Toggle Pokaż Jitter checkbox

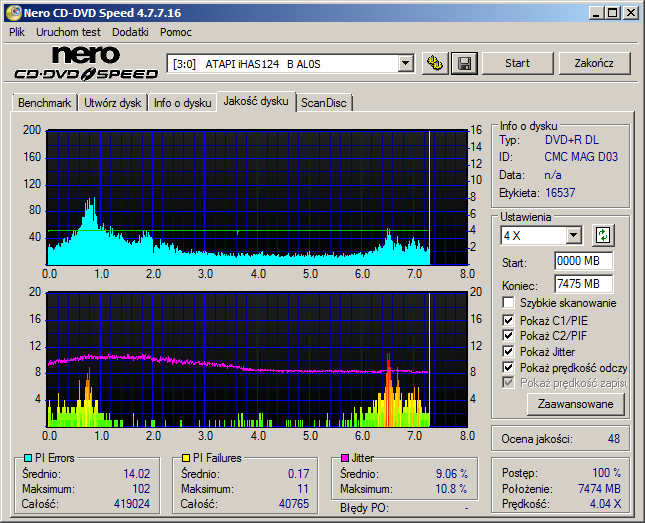click(508, 351)
